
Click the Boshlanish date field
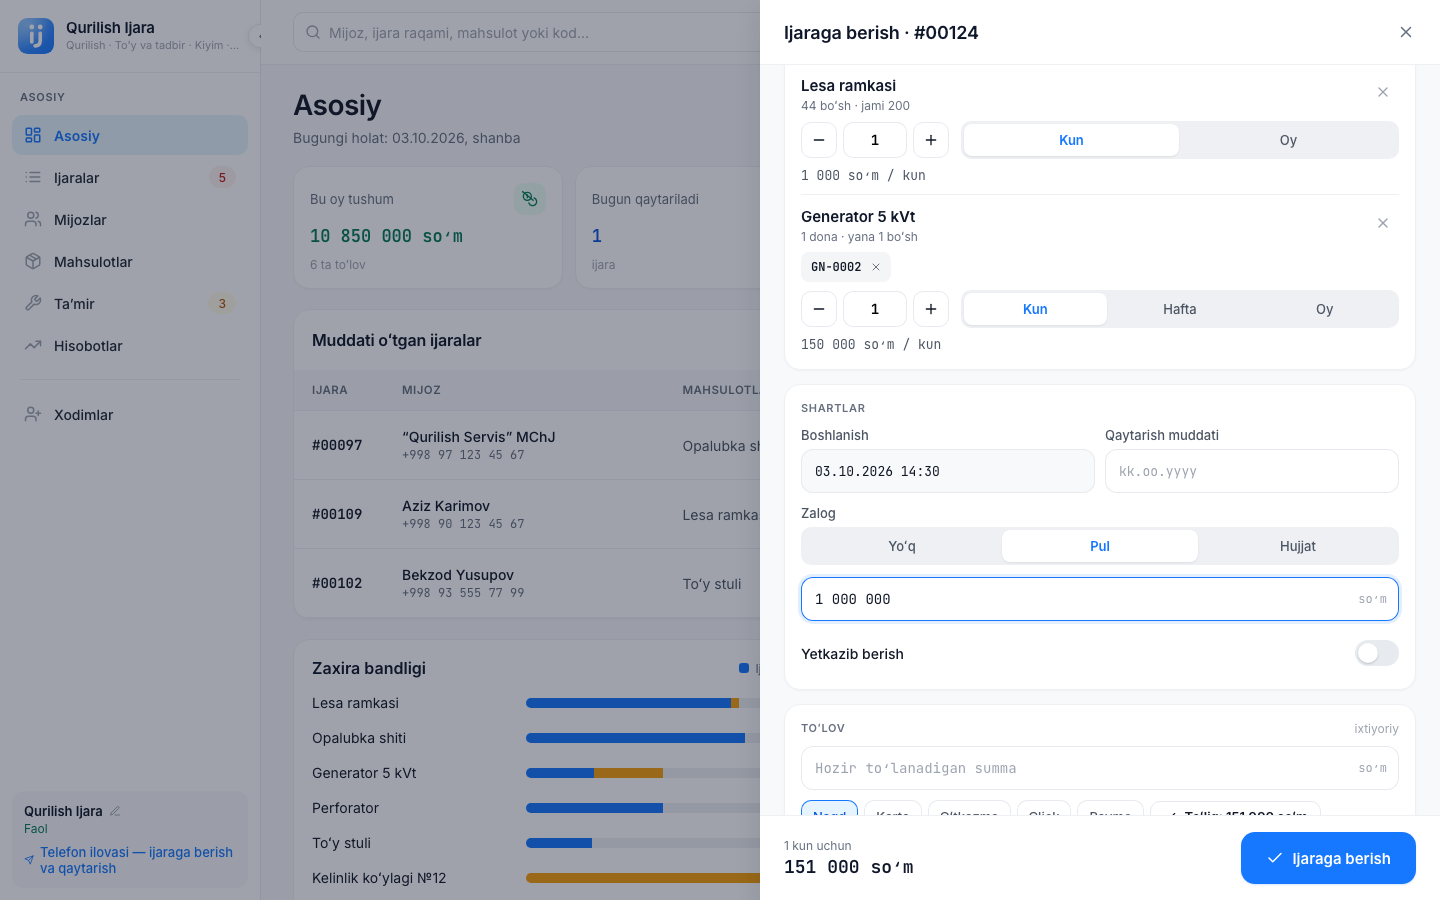click(x=948, y=471)
